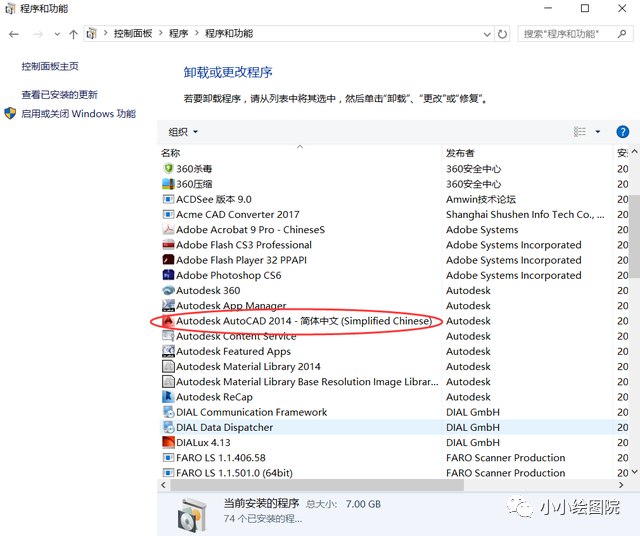The height and width of the screenshot is (536, 640).
Task: Click the search magnifier icon
Action: (x=622, y=34)
